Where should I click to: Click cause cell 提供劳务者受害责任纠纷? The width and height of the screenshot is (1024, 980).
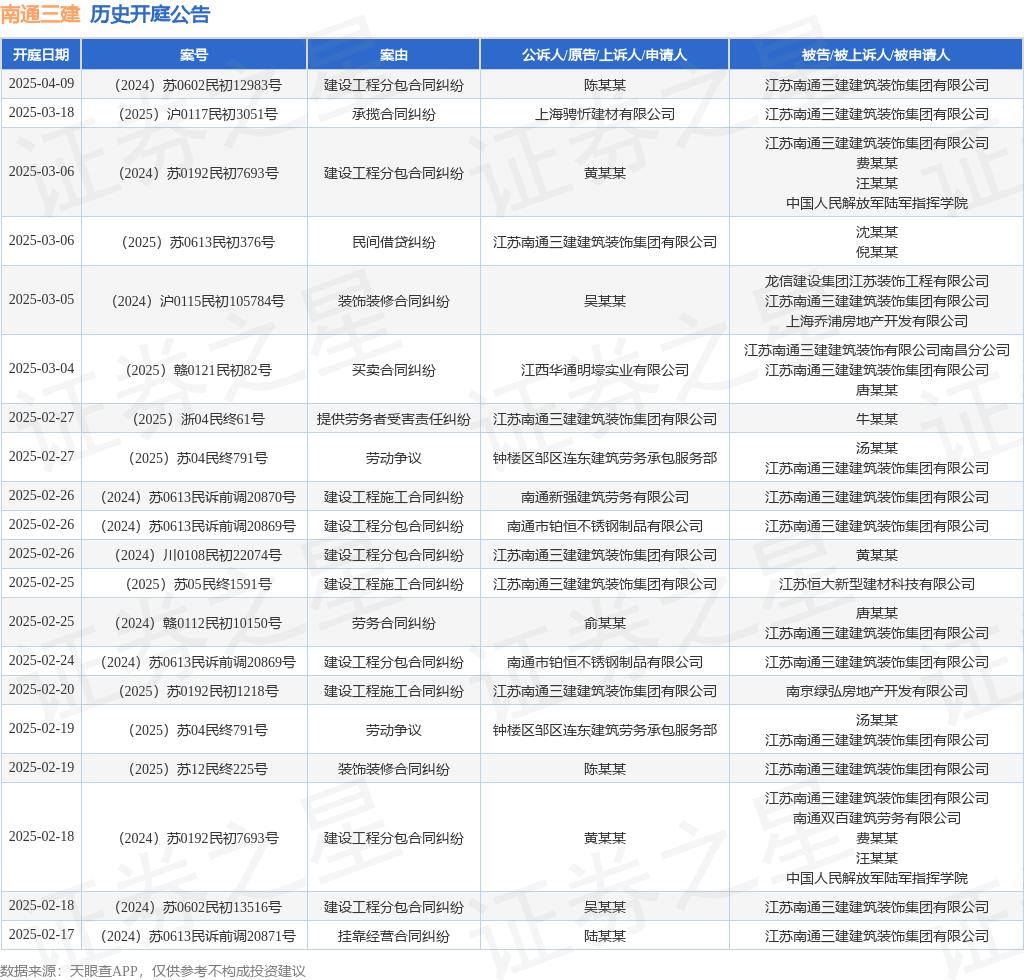click(x=394, y=419)
